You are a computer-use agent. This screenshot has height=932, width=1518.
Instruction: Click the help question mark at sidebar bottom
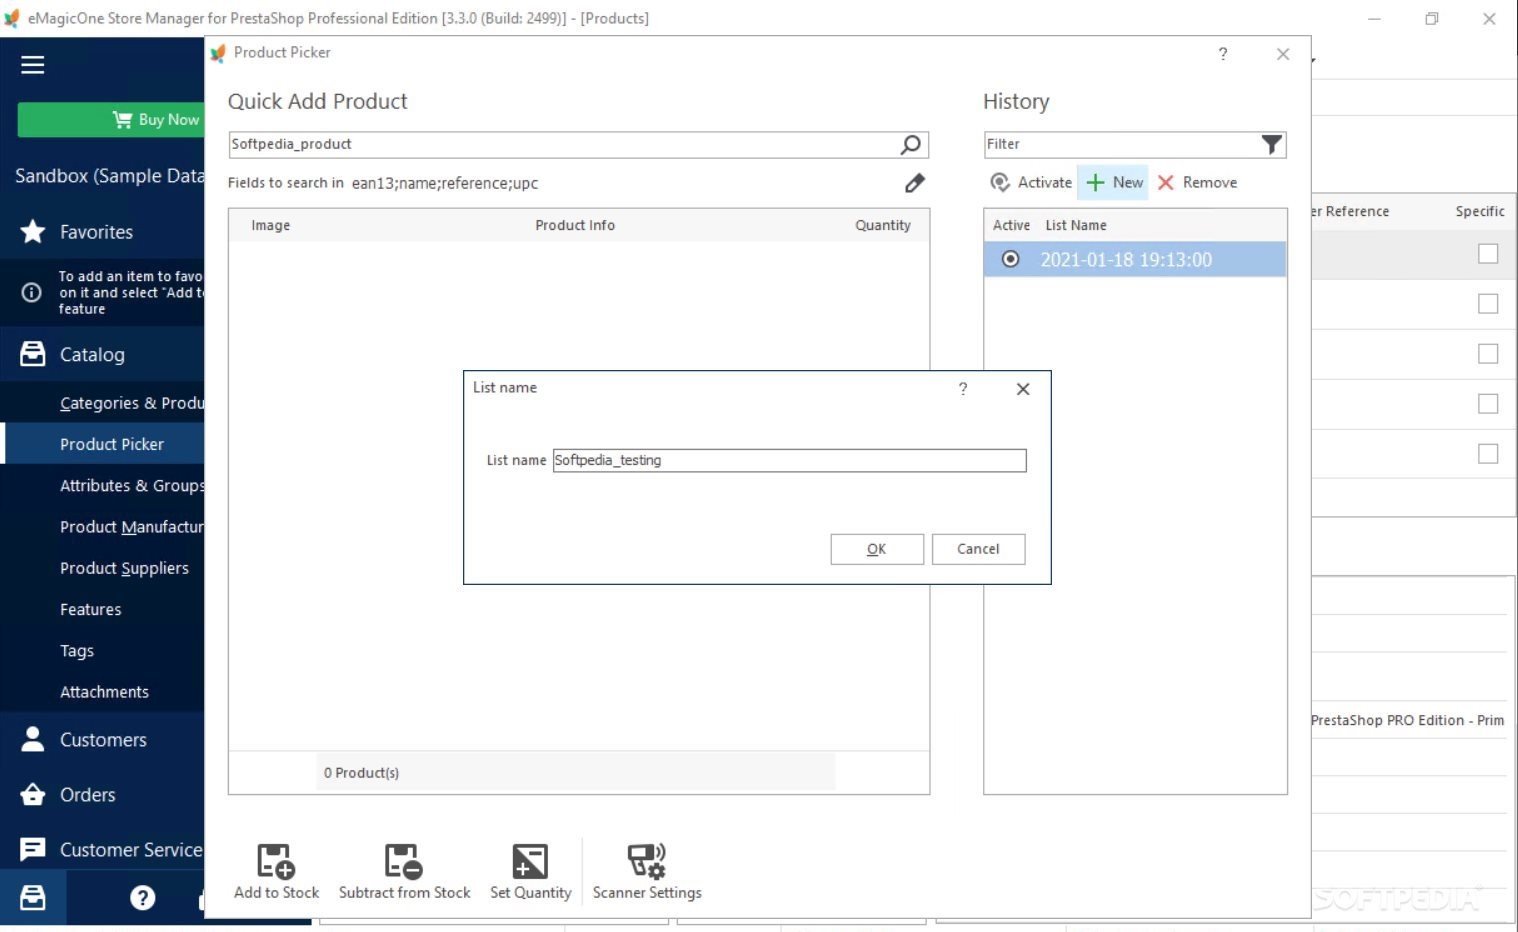(143, 898)
